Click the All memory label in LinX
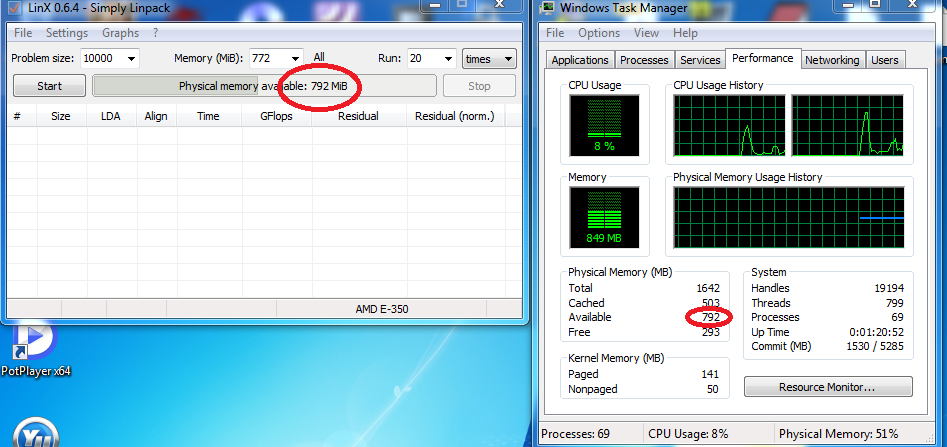947x447 pixels. (319, 57)
